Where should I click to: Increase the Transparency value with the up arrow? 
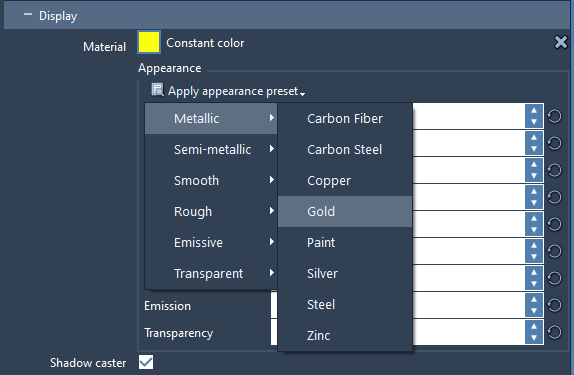coord(534,326)
